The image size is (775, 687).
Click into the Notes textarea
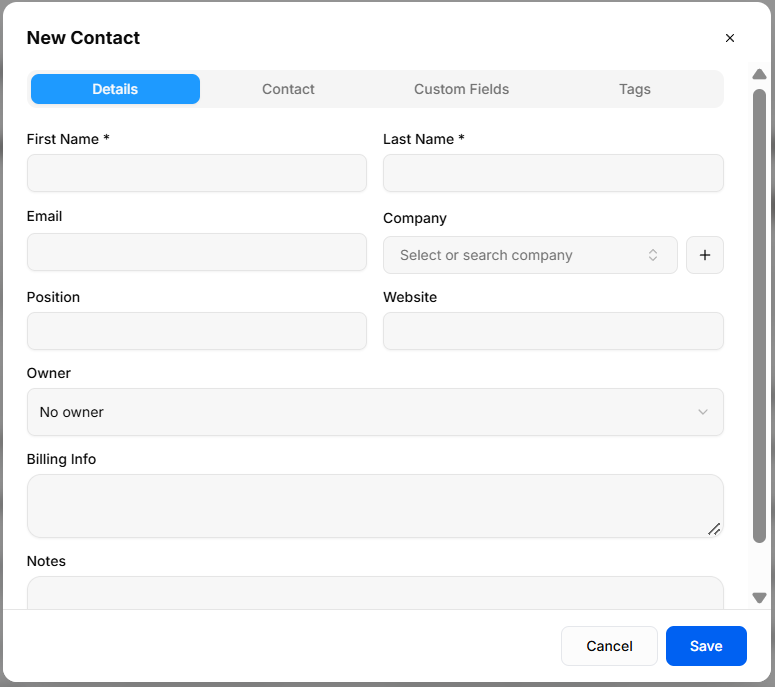coord(375,593)
